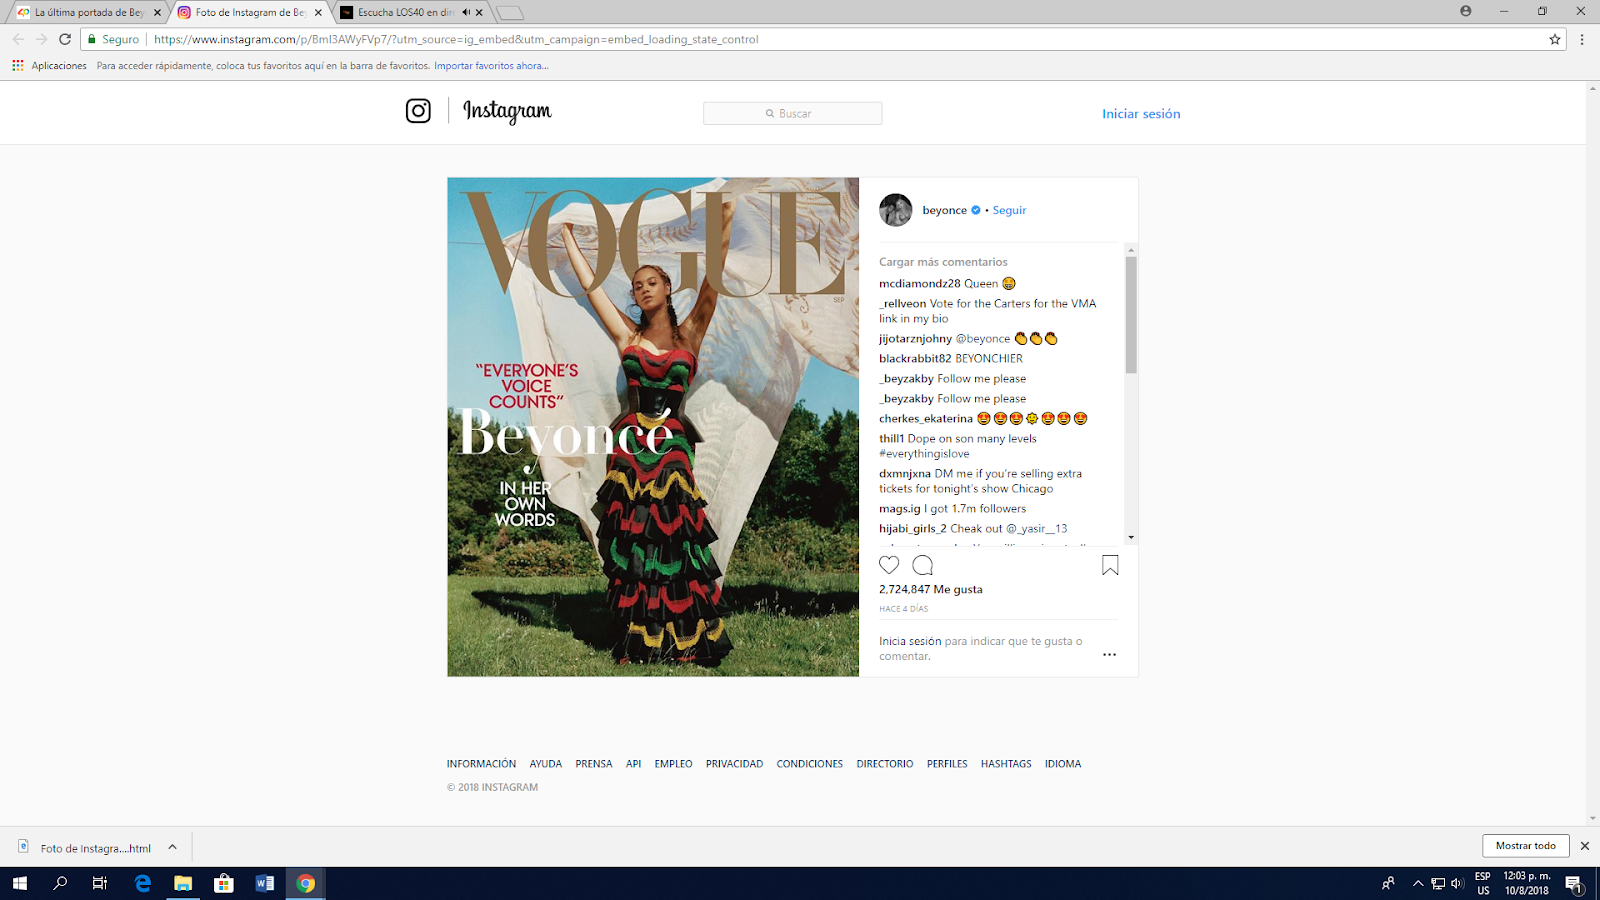The height and width of the screenshot is (900, 1600).
Task: Load more comments with Cargar más comentarios
Action: [x=943, y=262]
